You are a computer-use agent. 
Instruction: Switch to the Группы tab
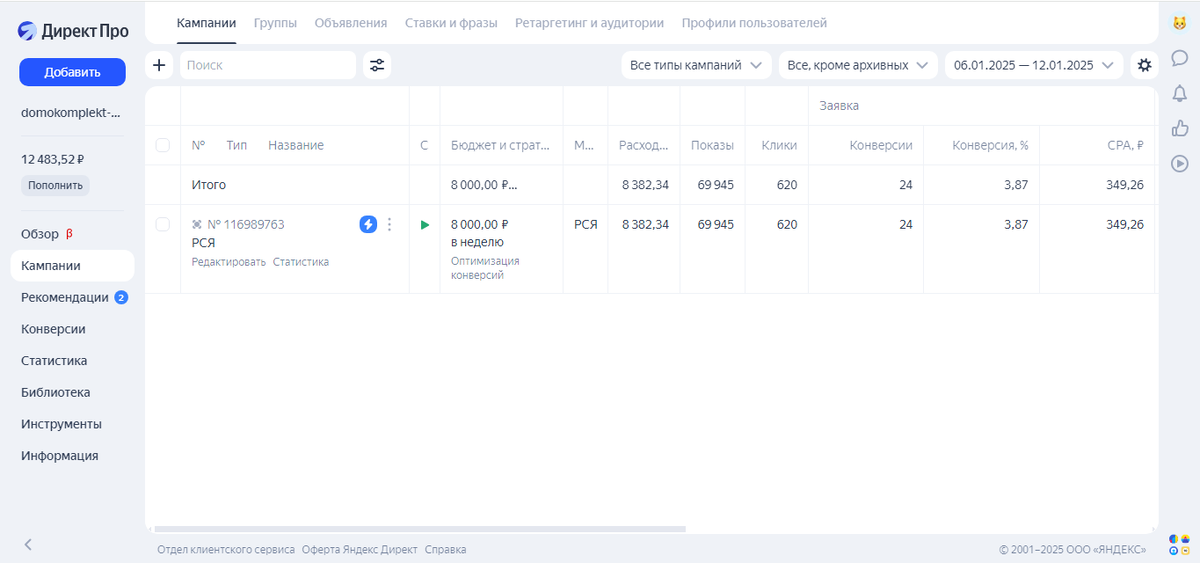(275, 23)
